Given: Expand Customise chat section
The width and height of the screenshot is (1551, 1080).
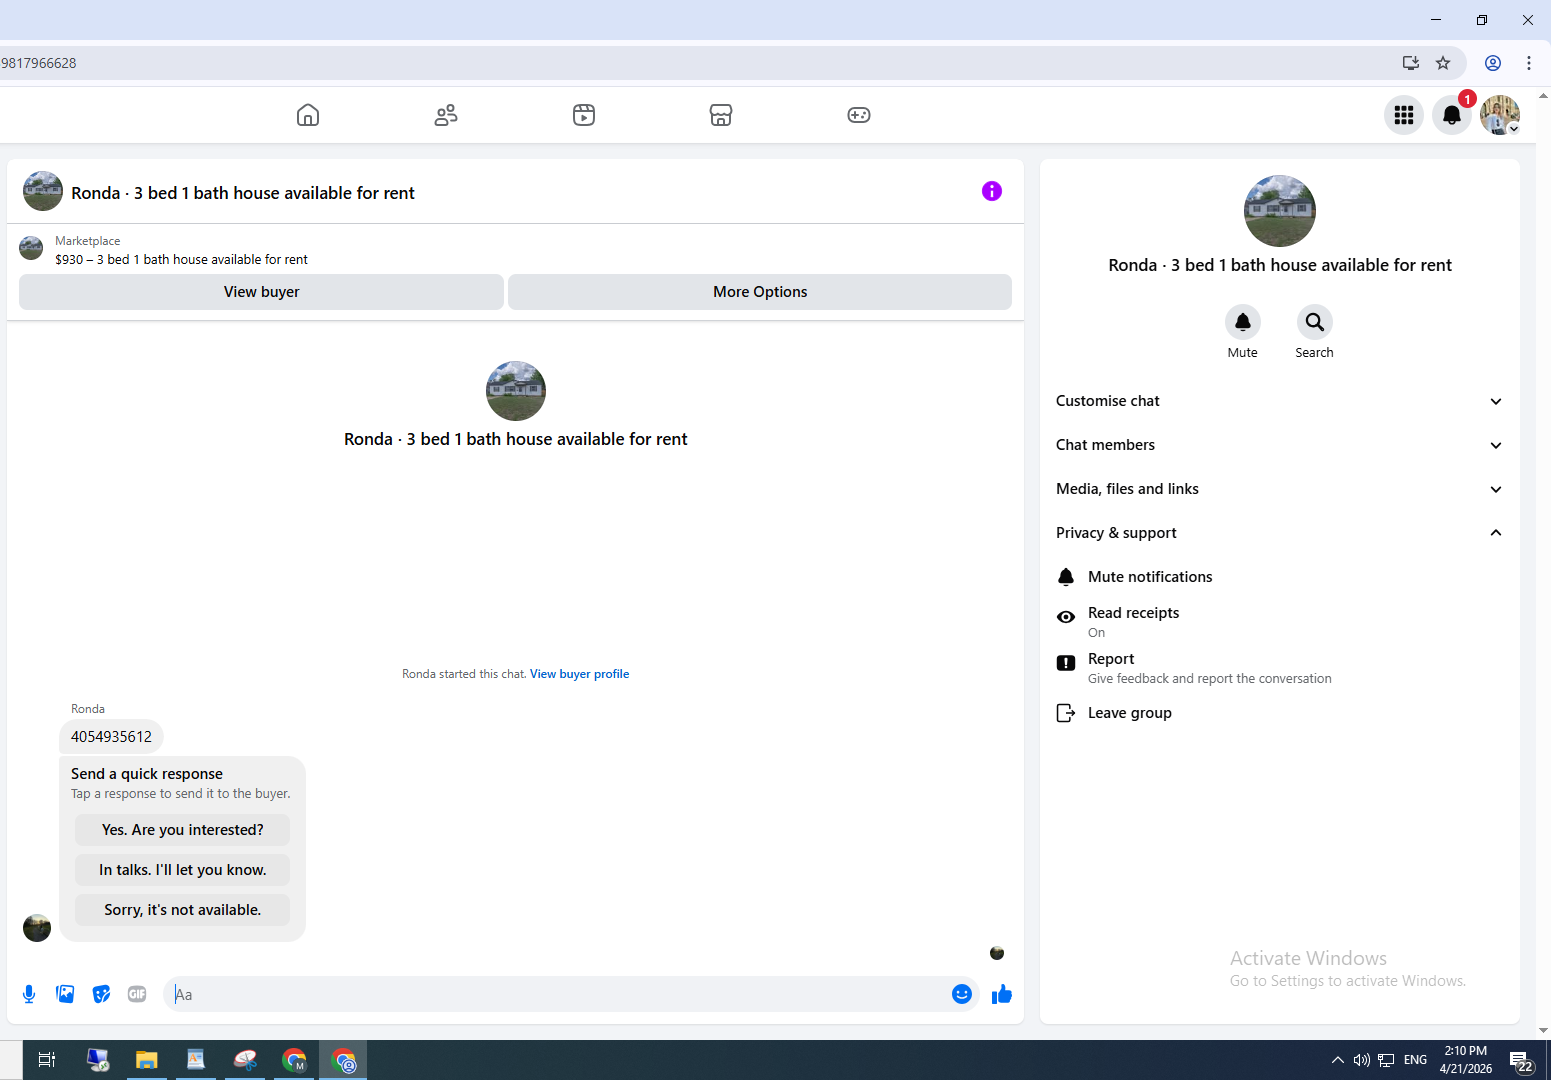Looking at the screenshot, I should click(1280, 401).
